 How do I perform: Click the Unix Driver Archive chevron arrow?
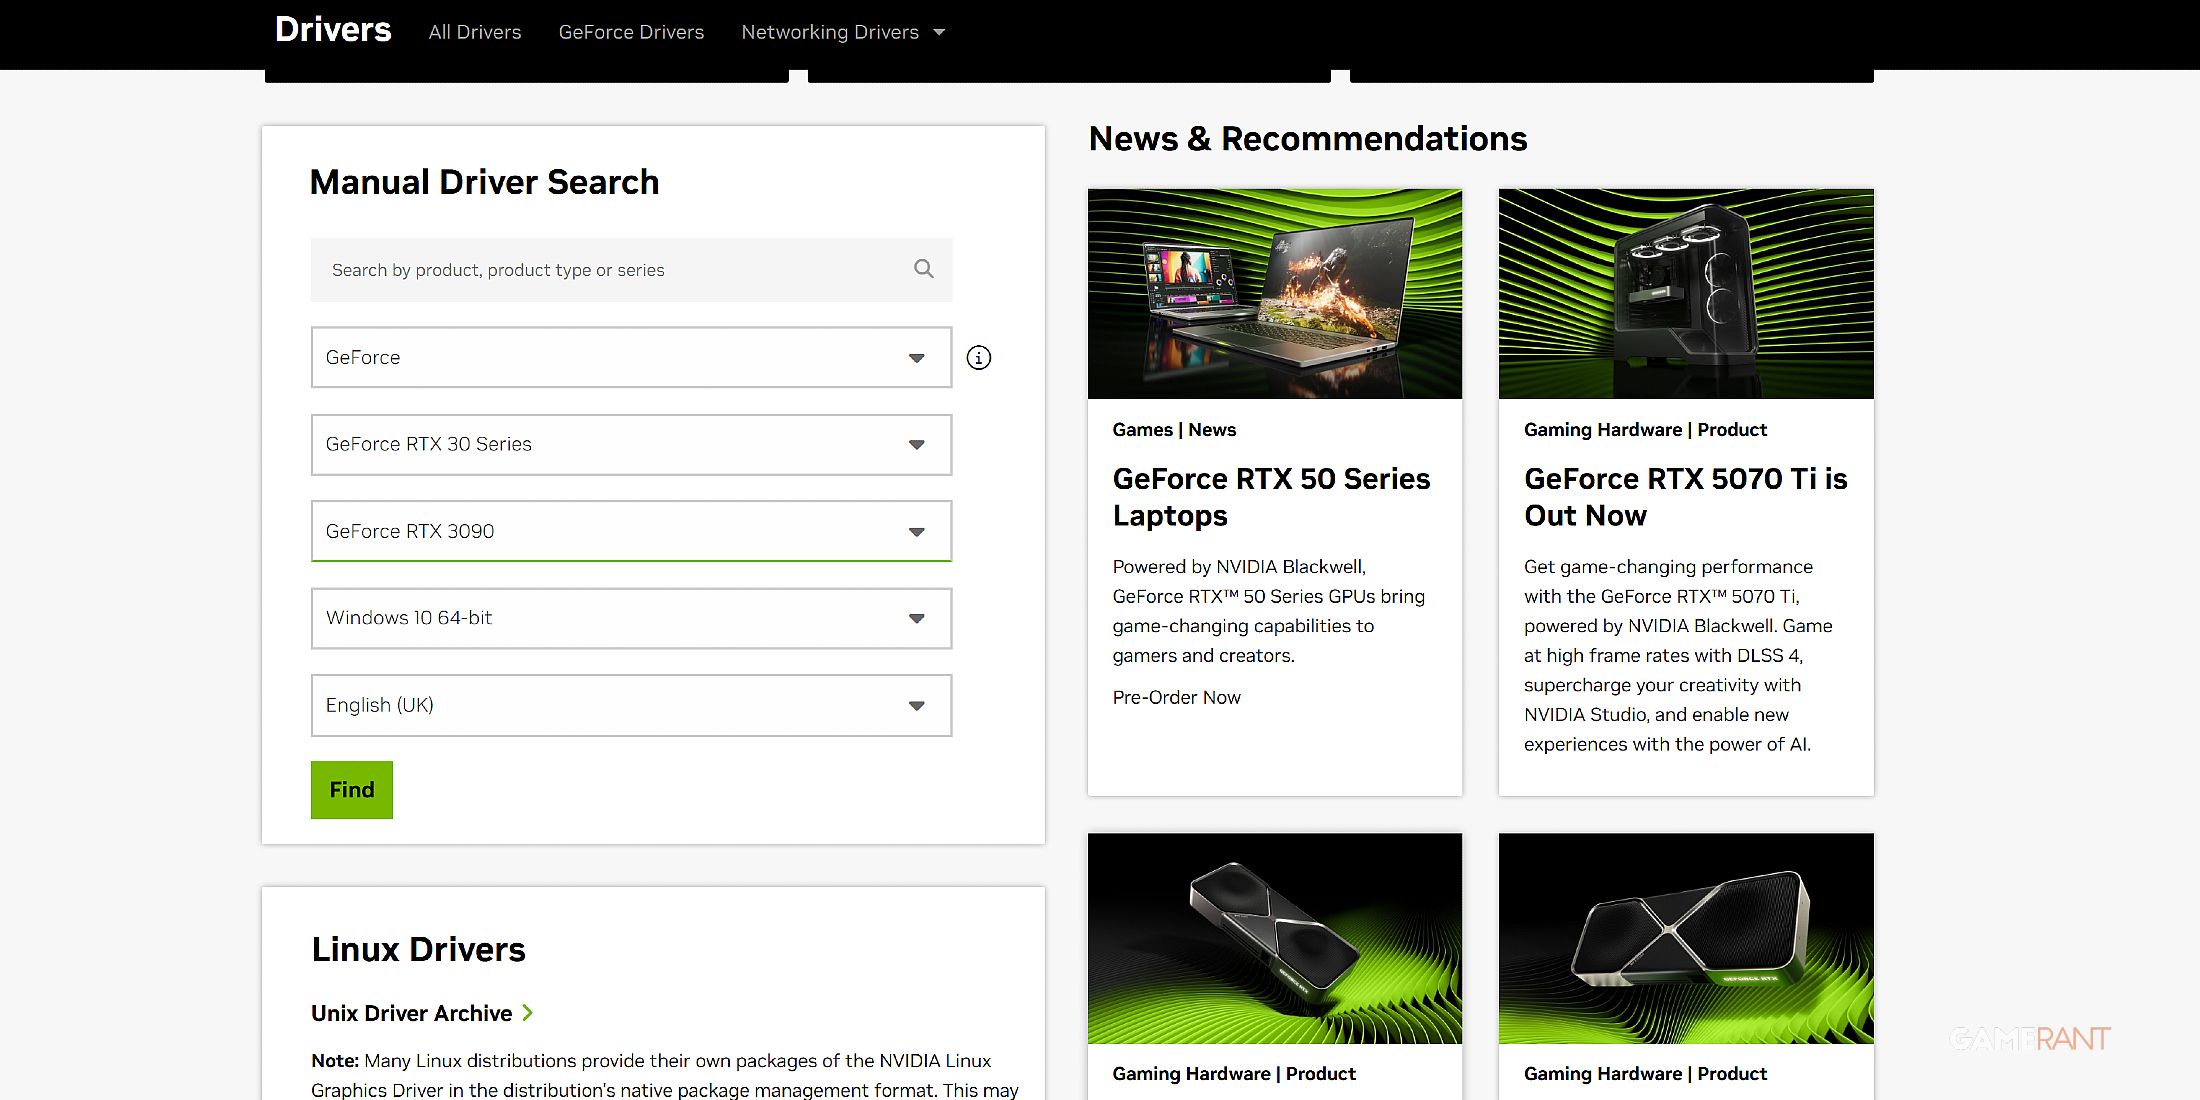point(528,1013)
